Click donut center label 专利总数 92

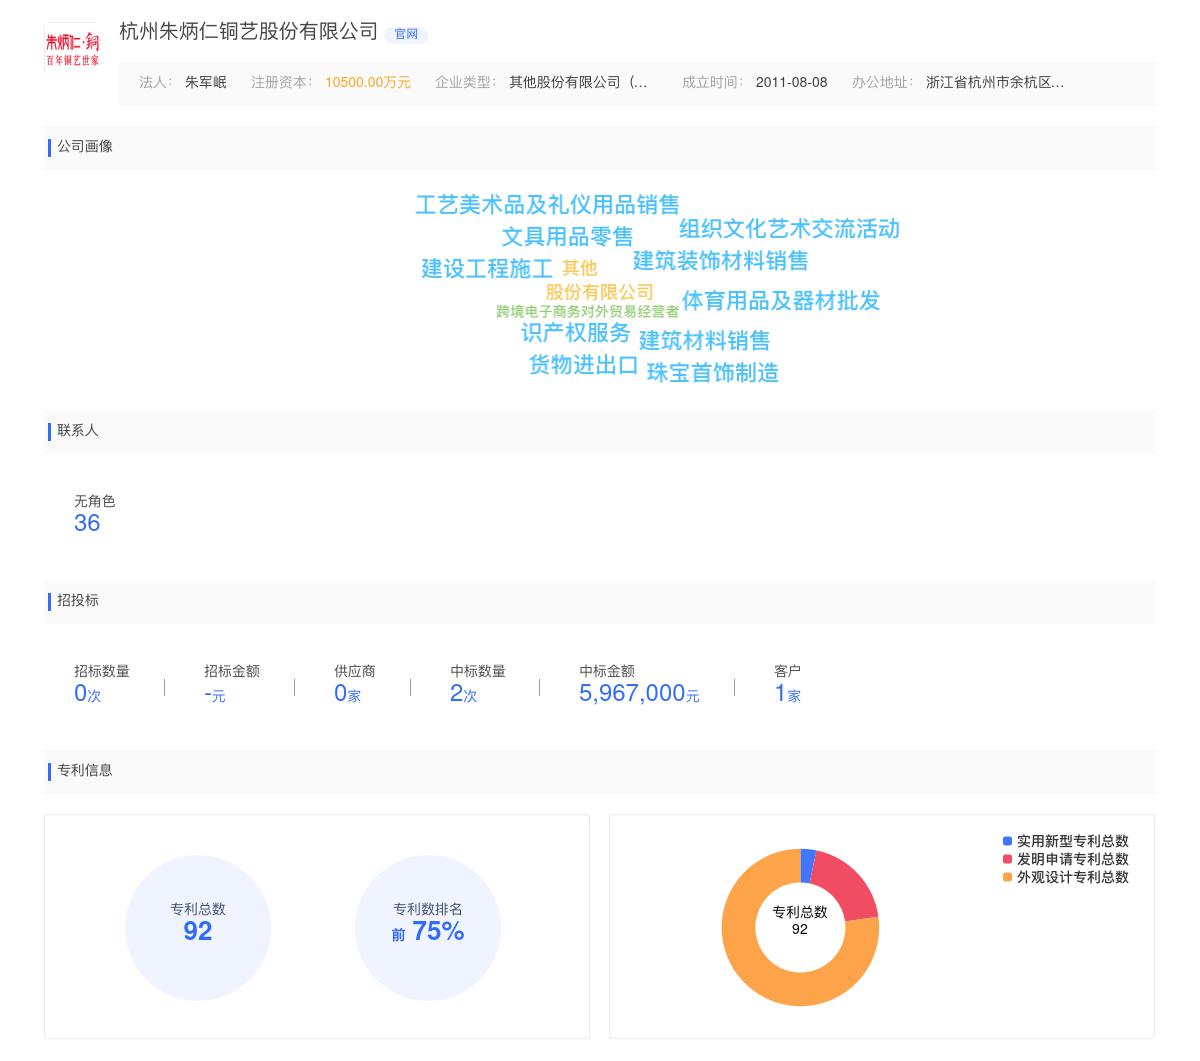pos(800,920)
